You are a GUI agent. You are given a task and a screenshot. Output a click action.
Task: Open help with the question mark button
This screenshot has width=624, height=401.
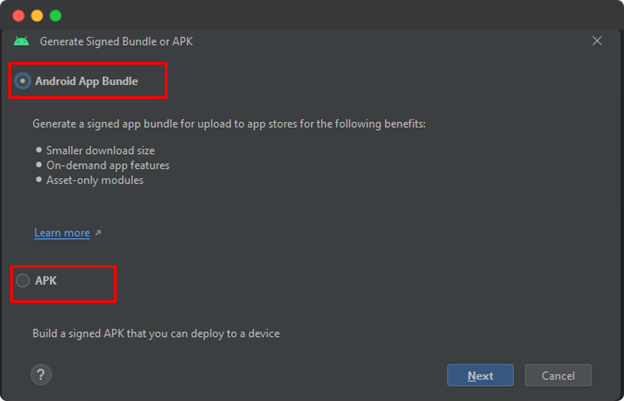point(41,375)
